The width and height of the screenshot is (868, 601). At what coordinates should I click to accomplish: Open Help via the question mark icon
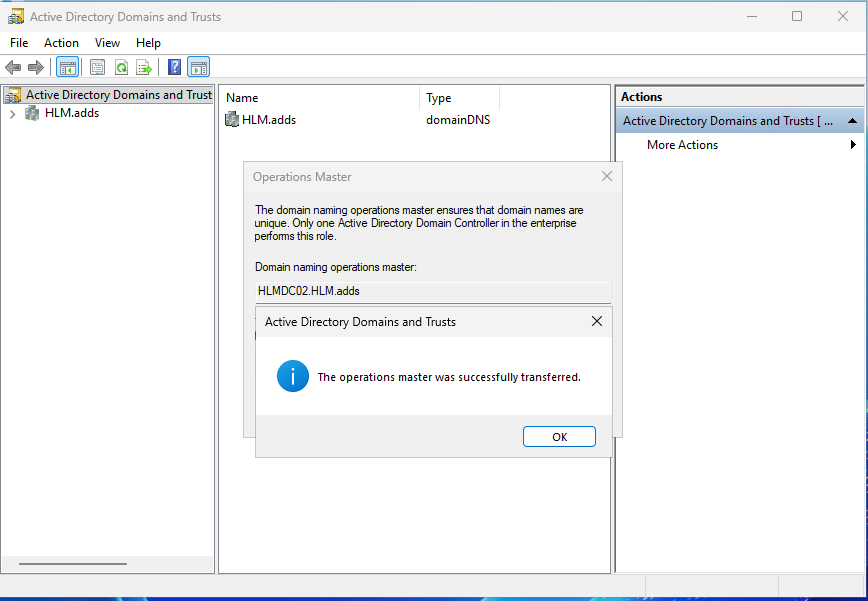click(174, 67)
